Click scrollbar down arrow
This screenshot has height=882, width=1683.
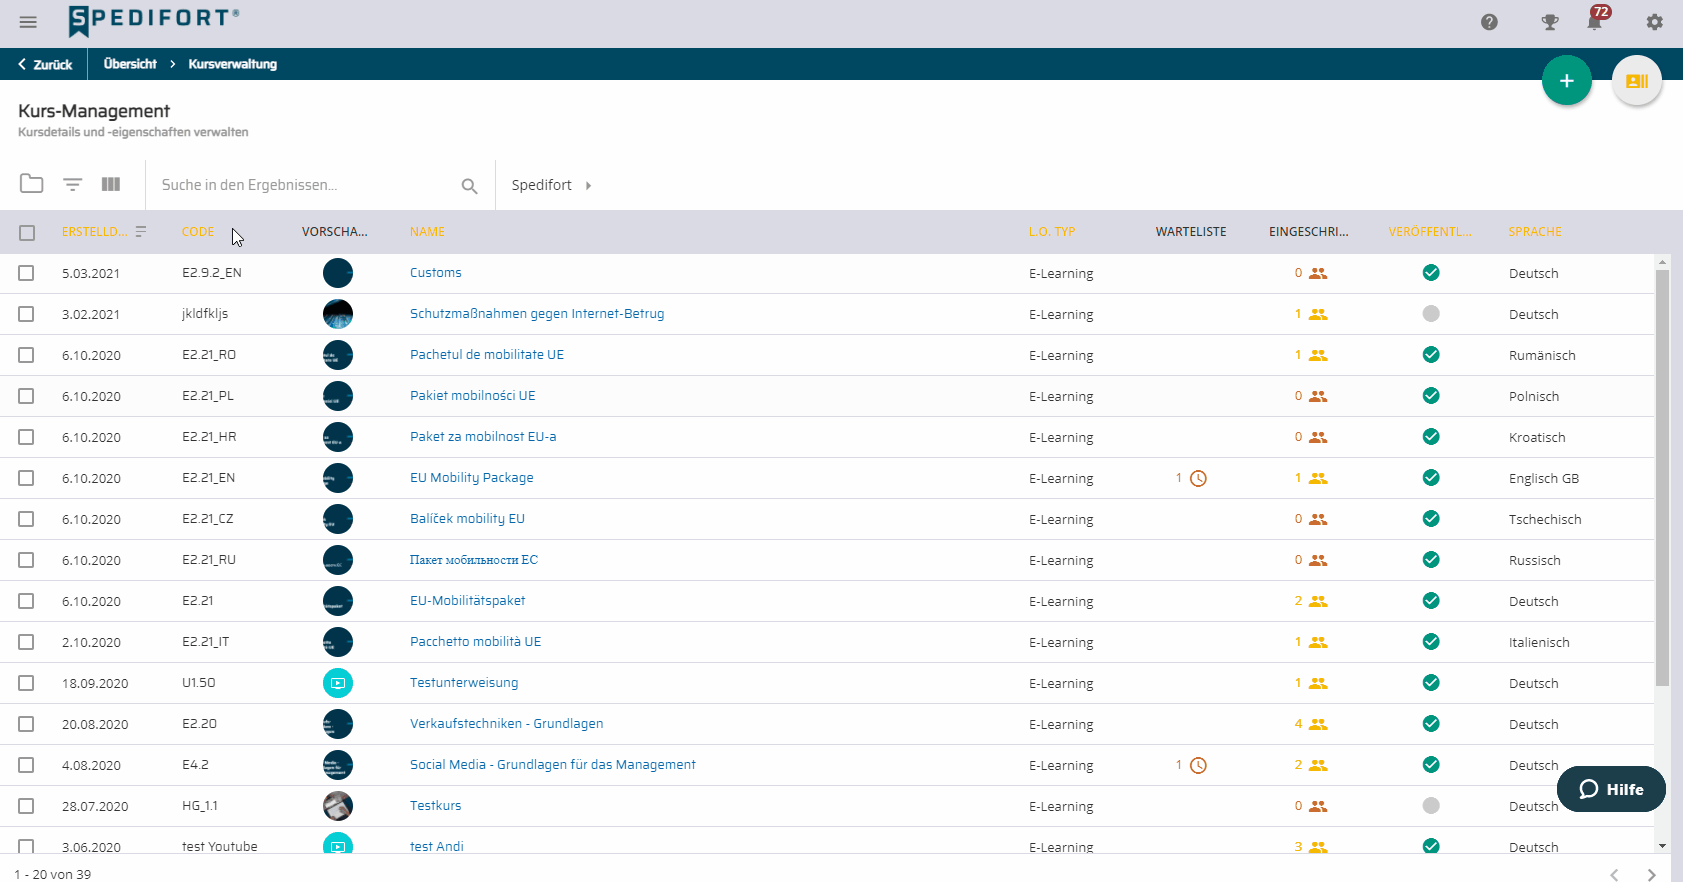tap(1663, 846)
